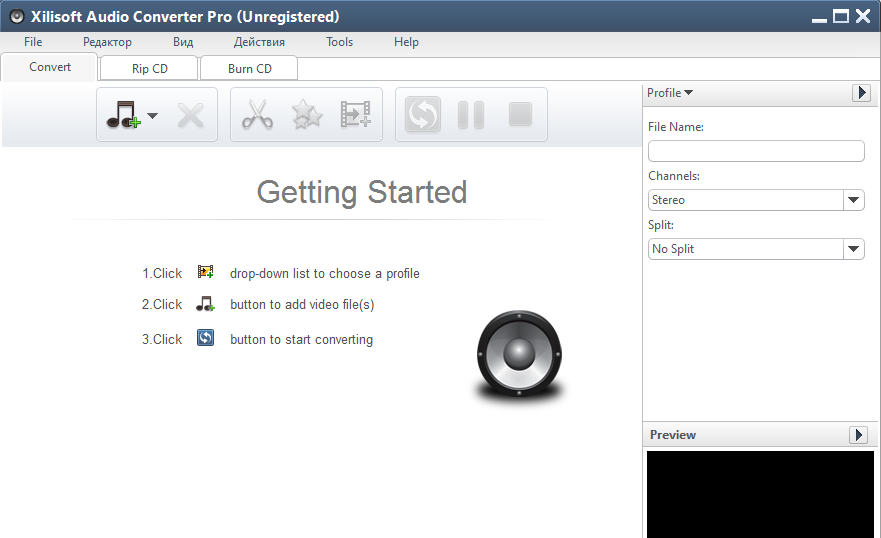The height and width of the screenshot is (538, 881).
Task: Click the music note icon in step 2
Action: point(205,304)
